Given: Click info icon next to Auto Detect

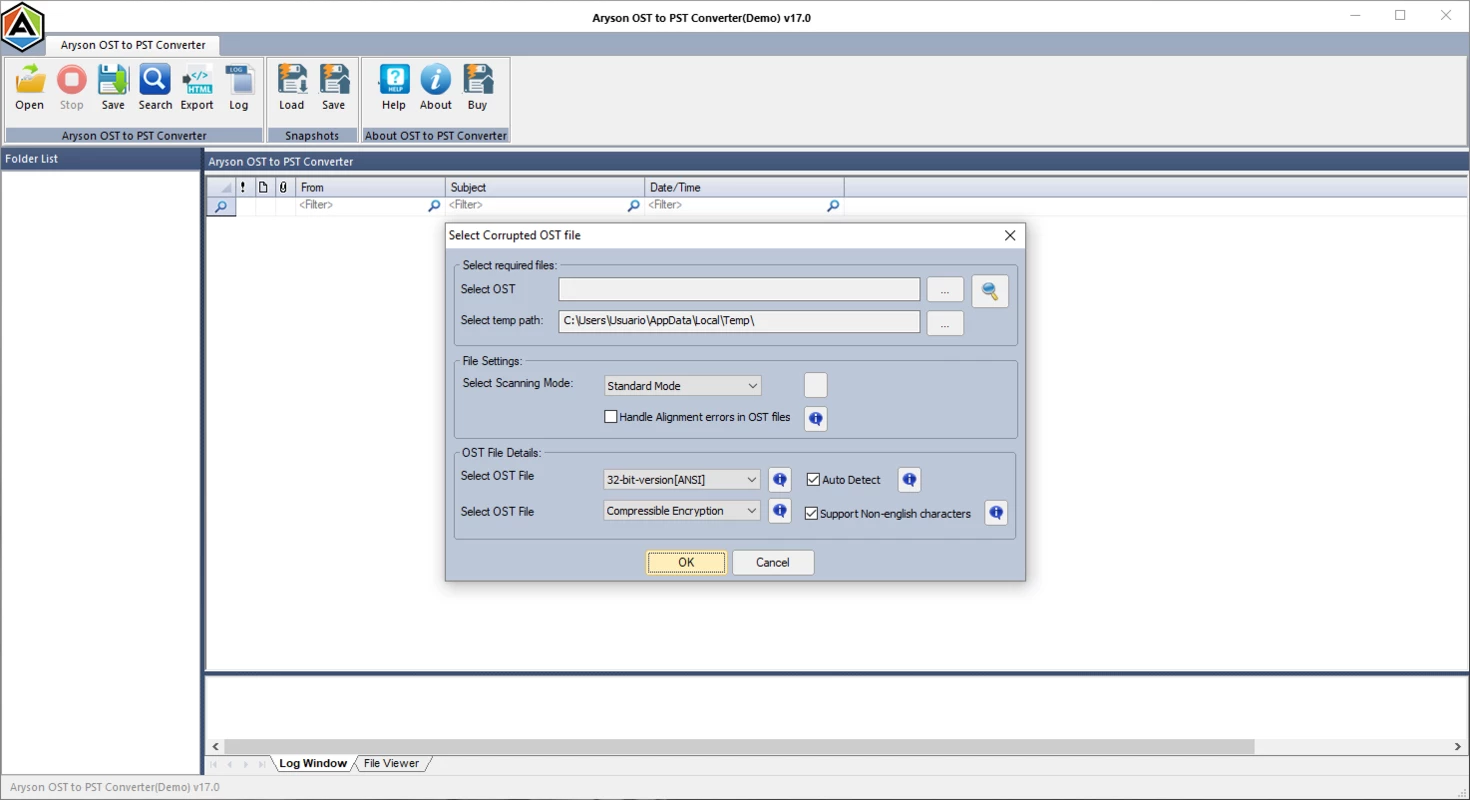Looking at the screenshot, I should click(909, 480).
